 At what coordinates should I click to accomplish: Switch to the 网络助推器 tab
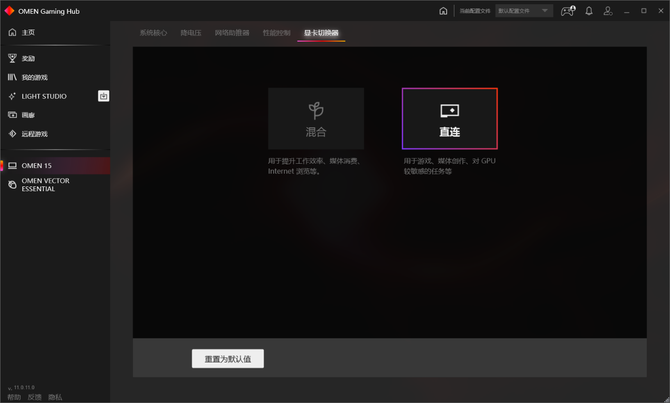(x=232, y=33)
